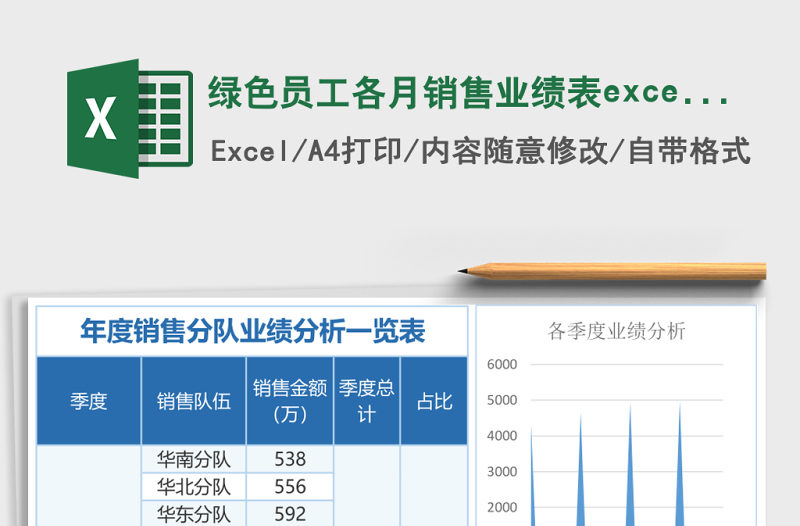
Task: Click the 季度 column header
Action: pos(88,401)
